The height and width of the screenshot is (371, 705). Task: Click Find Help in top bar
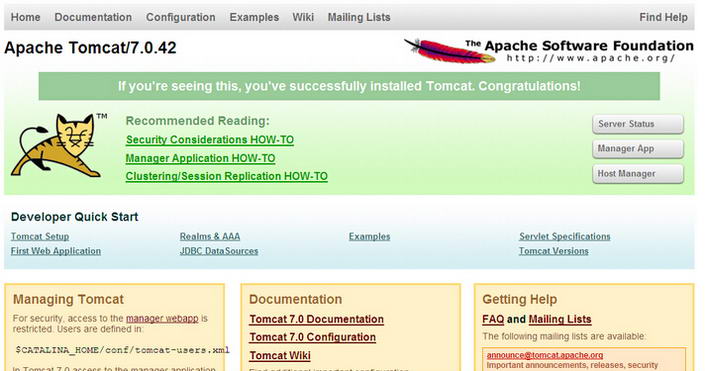(663, 17)
